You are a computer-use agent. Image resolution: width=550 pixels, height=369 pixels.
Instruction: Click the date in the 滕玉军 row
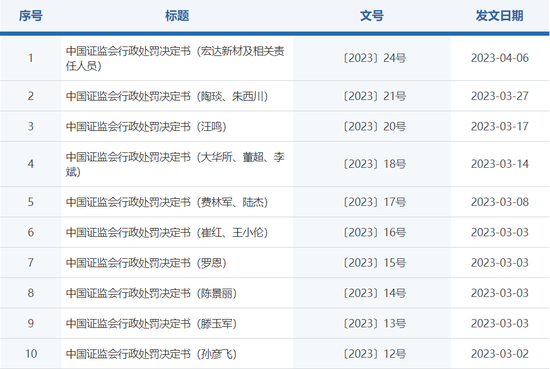tap(500, 323)
